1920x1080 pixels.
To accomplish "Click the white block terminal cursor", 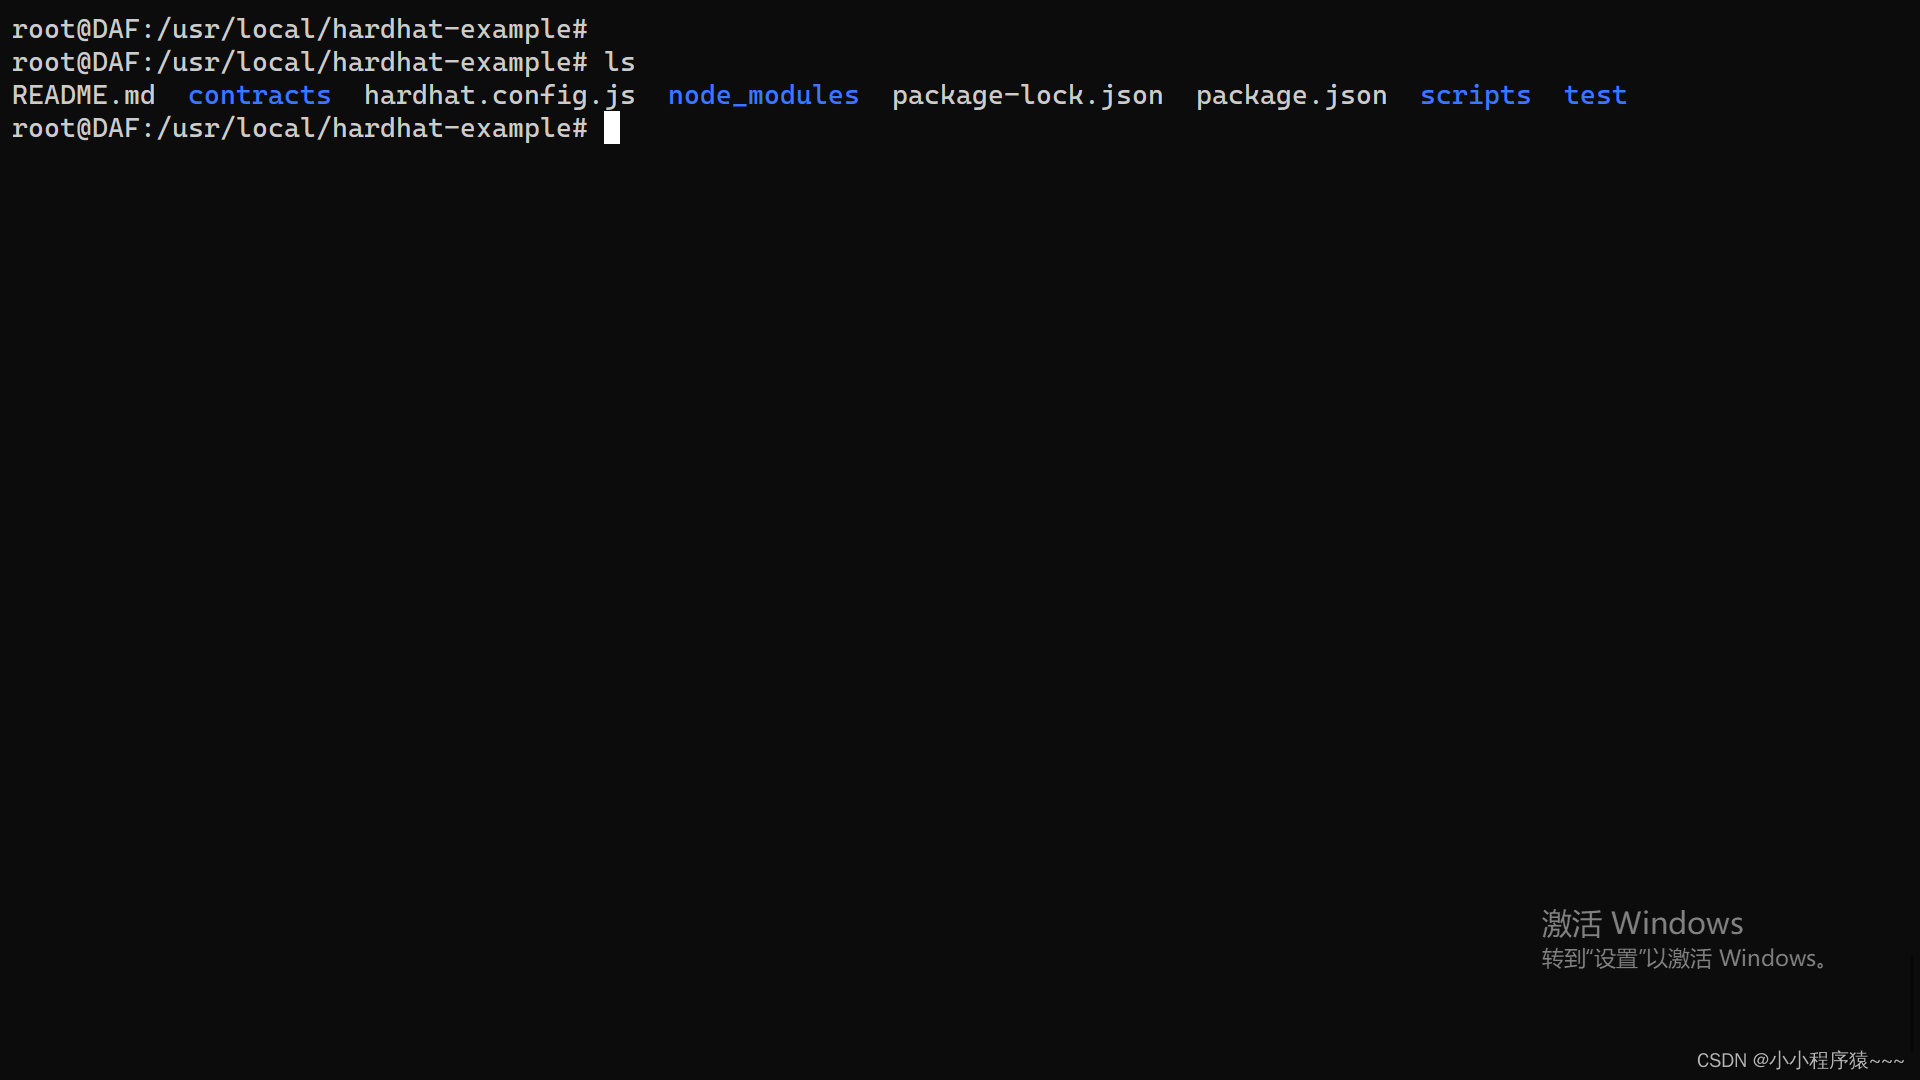I will [x=612, y=128].
